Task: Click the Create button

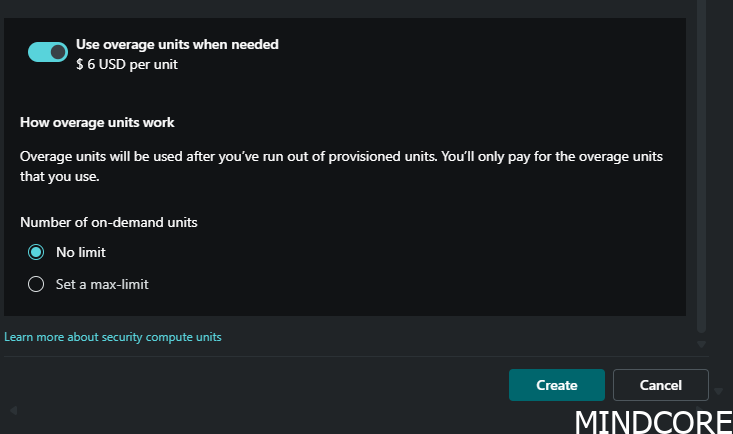Action: [557, 385]
